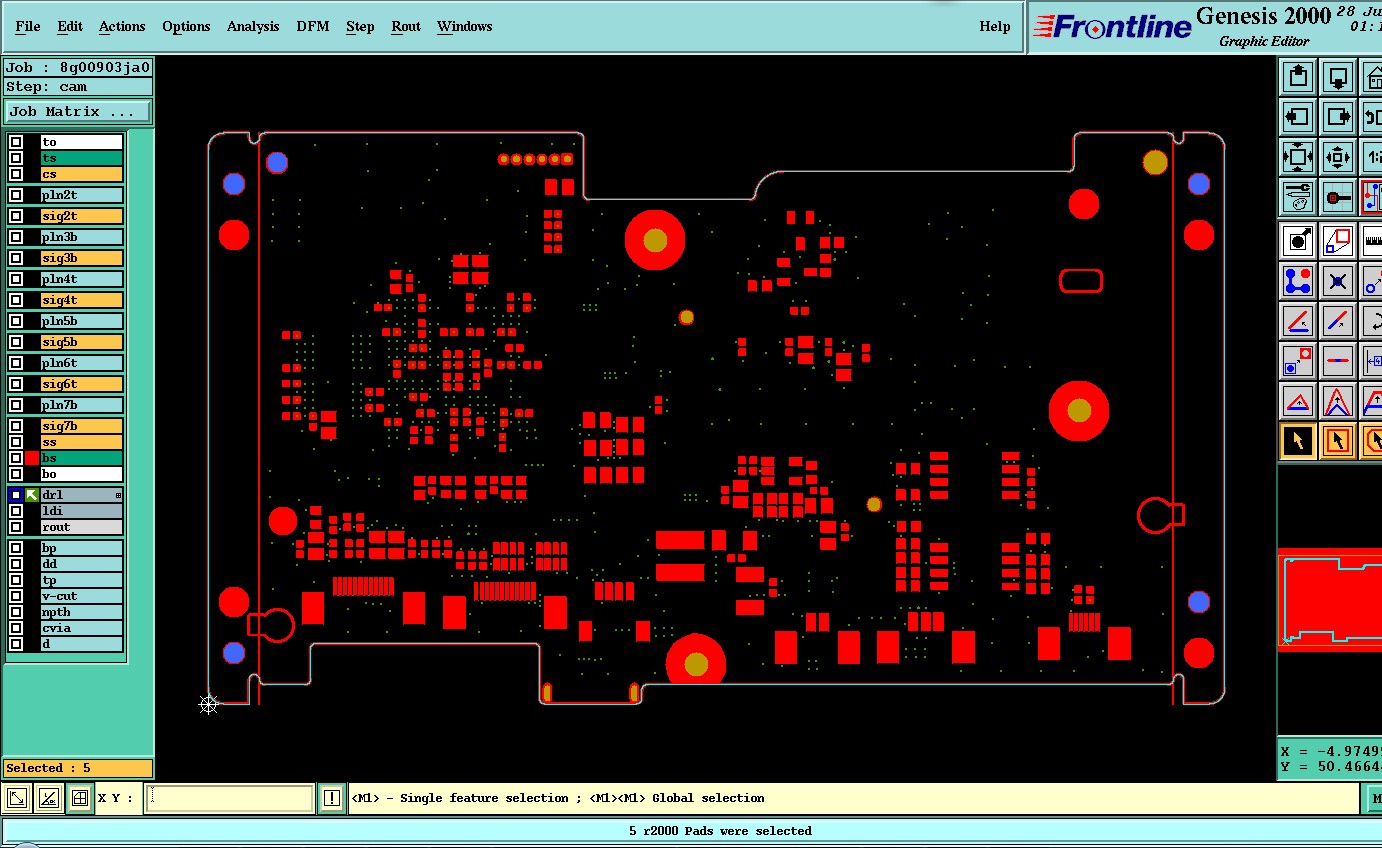The height and width of the screenshot is (848, 1382).
Task: Select the black-background arrow pointer tool
Action: (x=1298, y=441)
